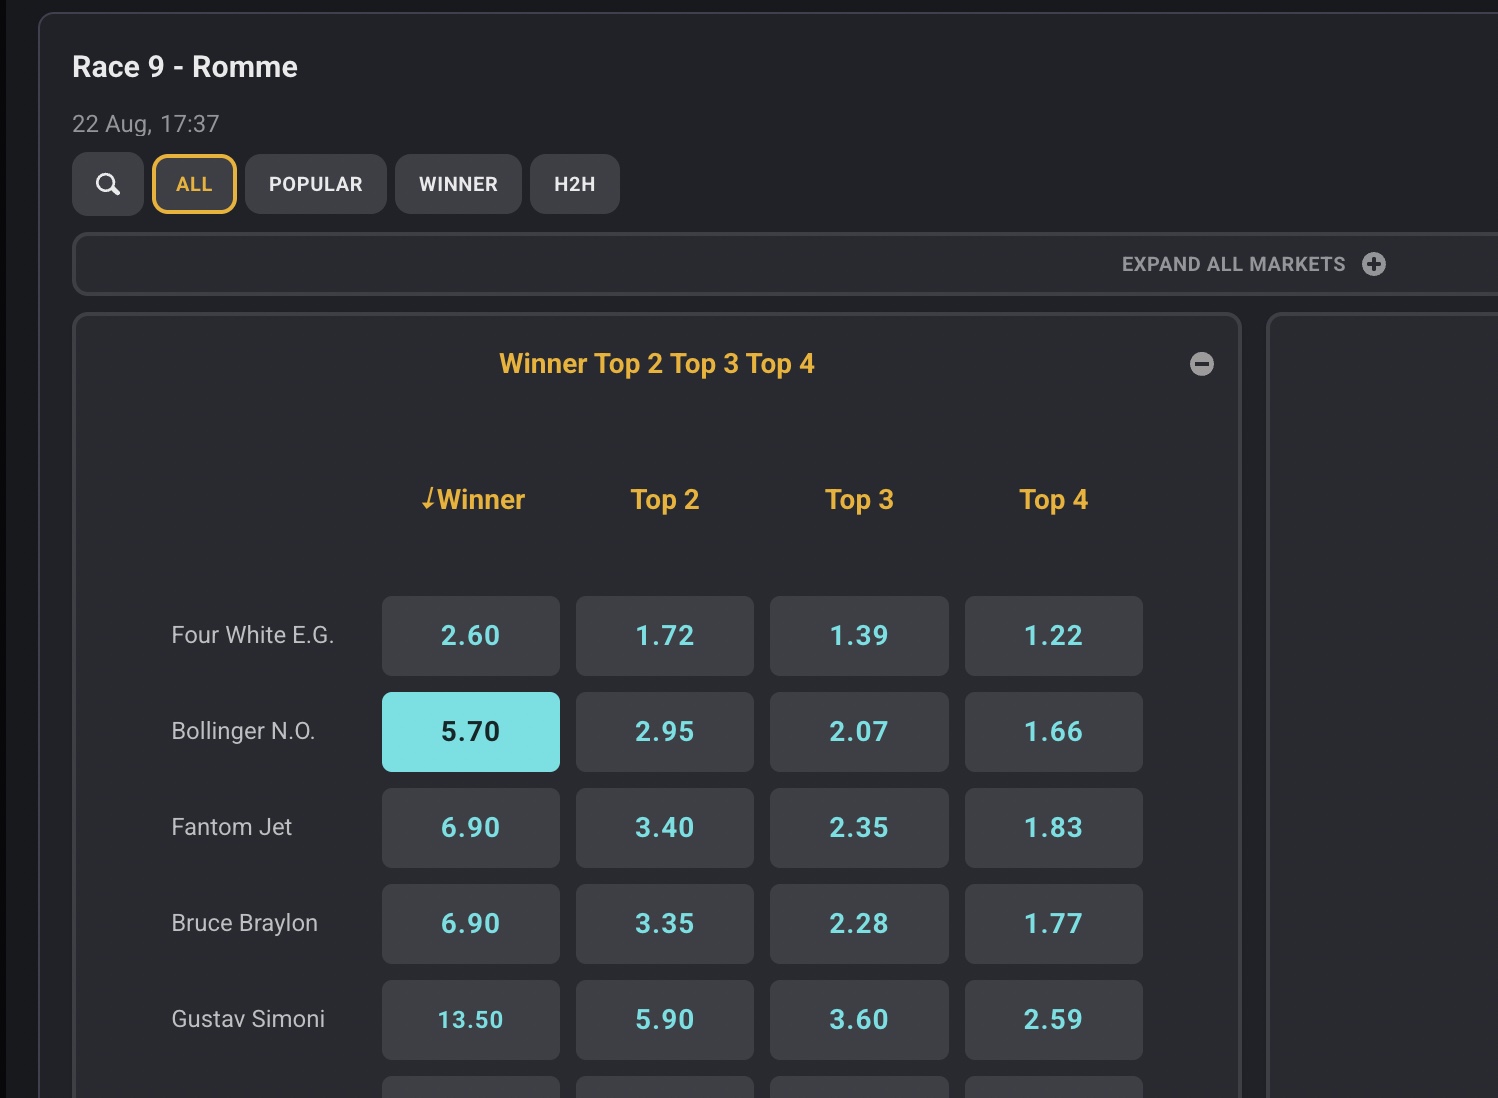Pick Four White E.G. Top 3 odds 1.39
The image size is (1498, 1098).
[859, 636]
